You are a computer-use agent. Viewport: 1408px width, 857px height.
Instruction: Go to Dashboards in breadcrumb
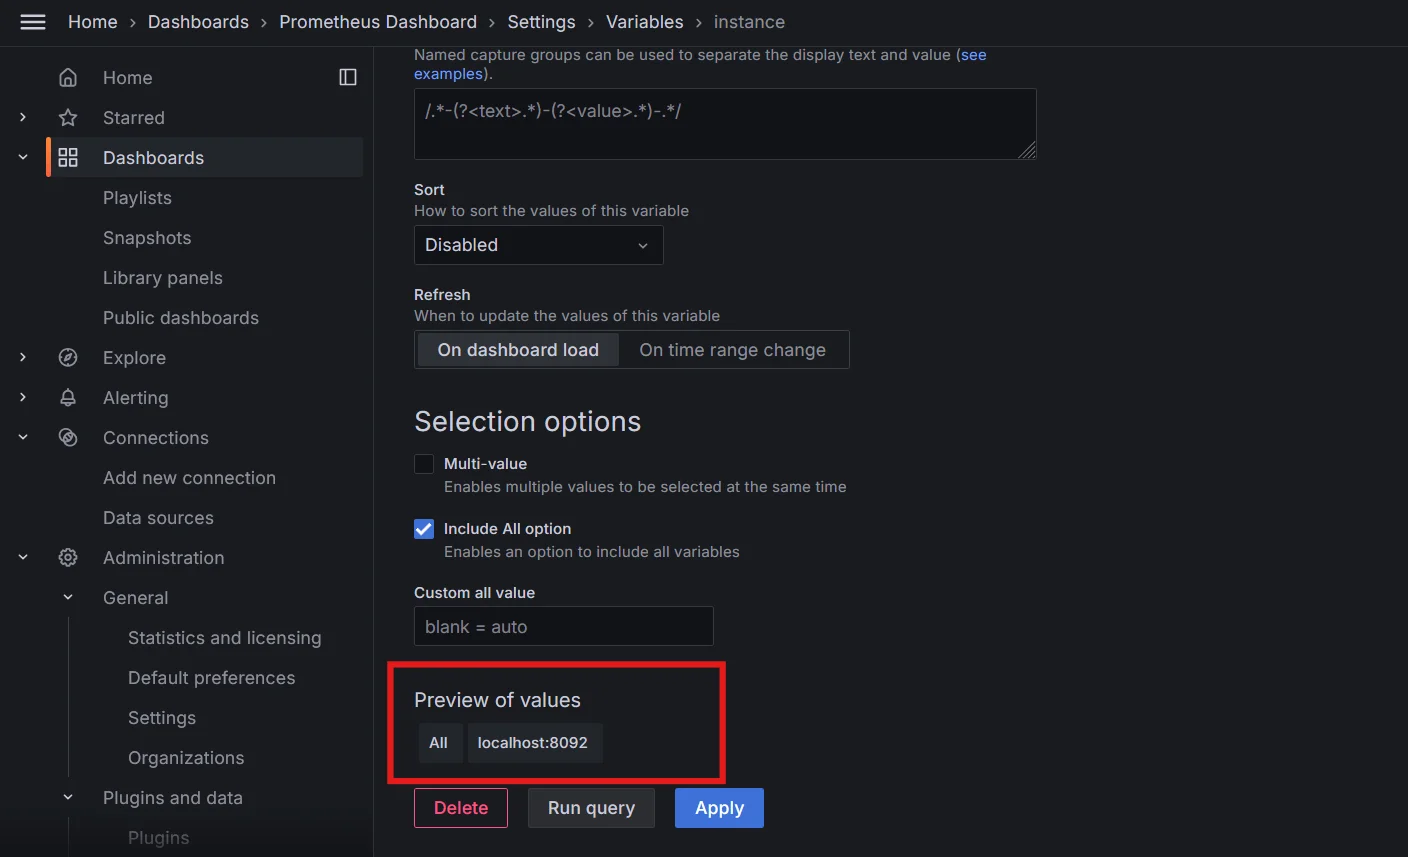[x=198, y=22]
